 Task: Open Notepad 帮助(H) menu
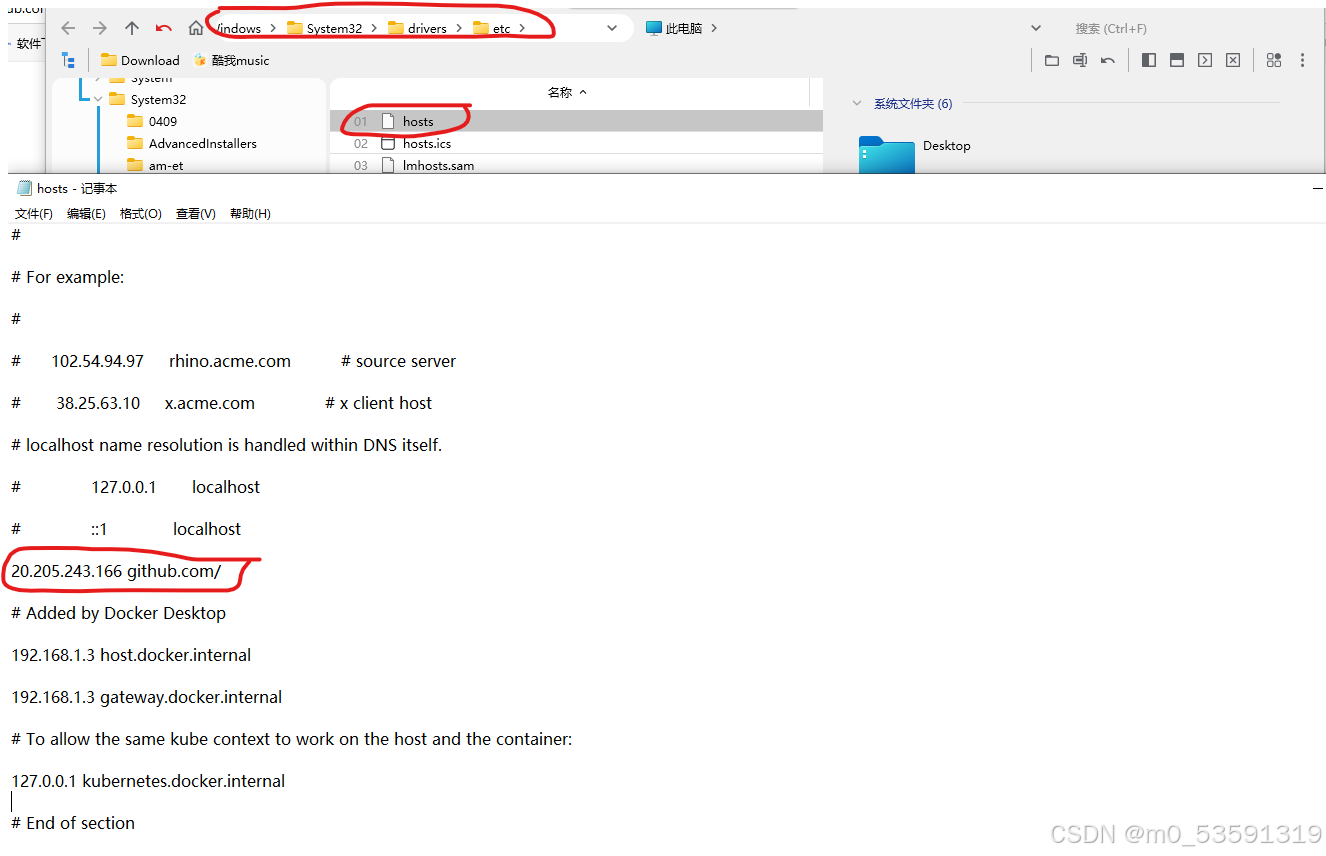click(250, 214)
